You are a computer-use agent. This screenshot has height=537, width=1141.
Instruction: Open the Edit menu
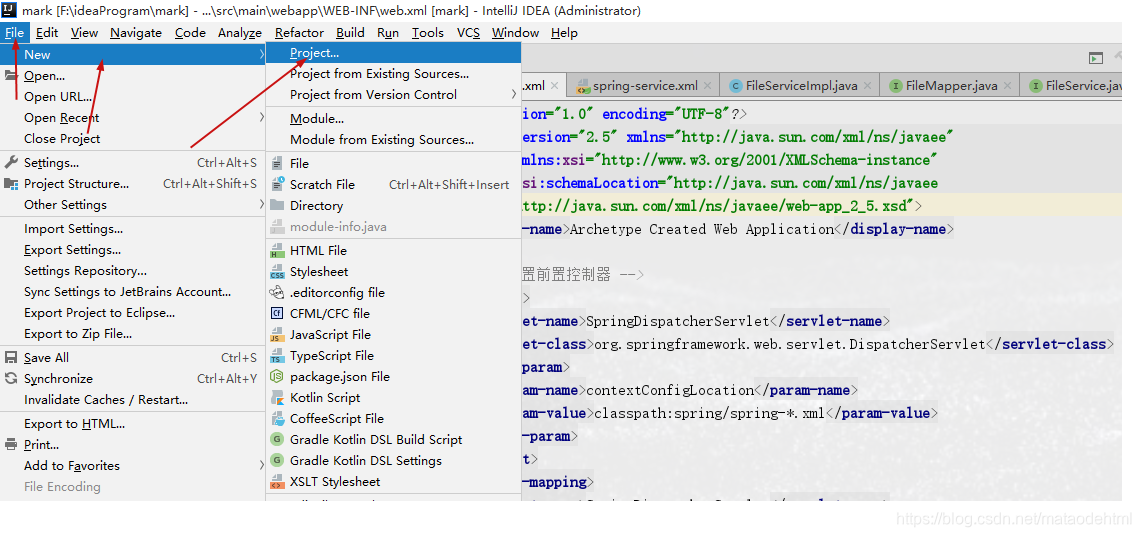coord(47,33)
